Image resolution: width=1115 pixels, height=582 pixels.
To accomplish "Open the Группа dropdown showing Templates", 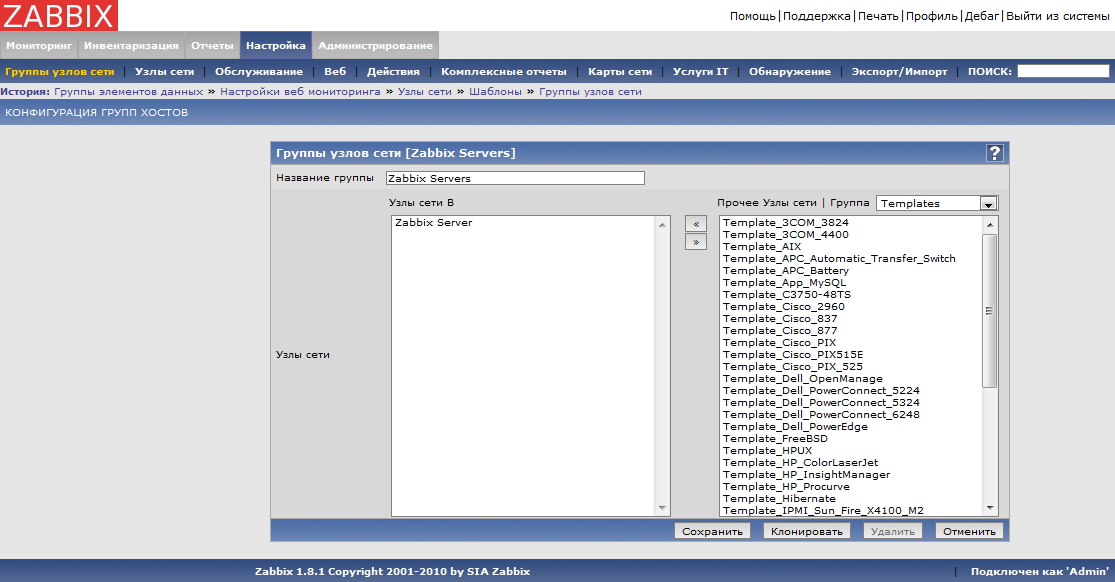I will point(937,203).
